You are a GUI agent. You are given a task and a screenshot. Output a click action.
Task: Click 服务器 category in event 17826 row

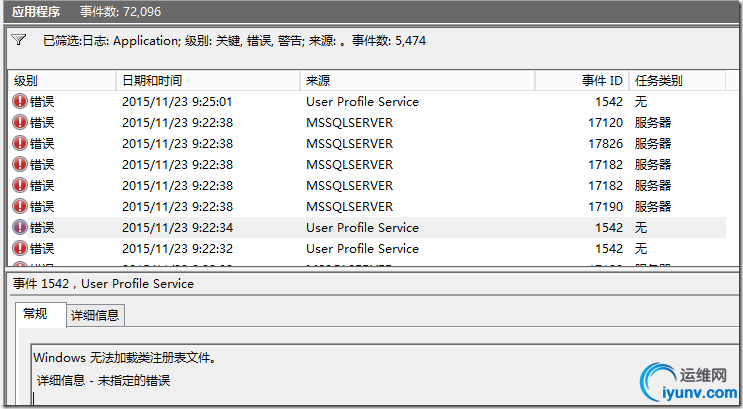(652, 143)
